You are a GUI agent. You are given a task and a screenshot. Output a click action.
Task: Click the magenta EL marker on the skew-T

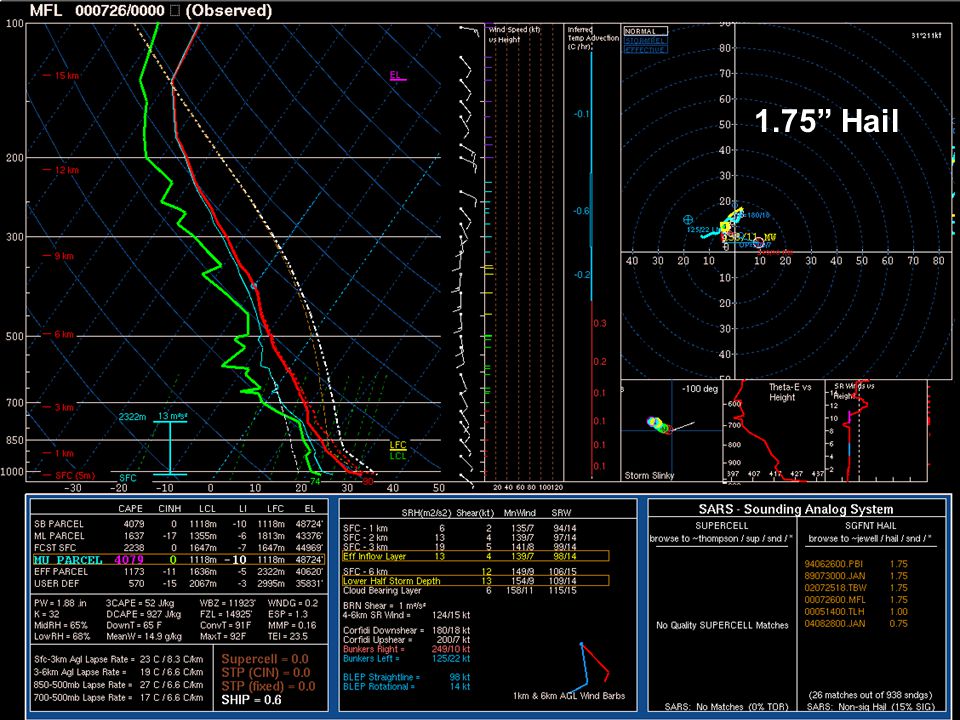396,76
